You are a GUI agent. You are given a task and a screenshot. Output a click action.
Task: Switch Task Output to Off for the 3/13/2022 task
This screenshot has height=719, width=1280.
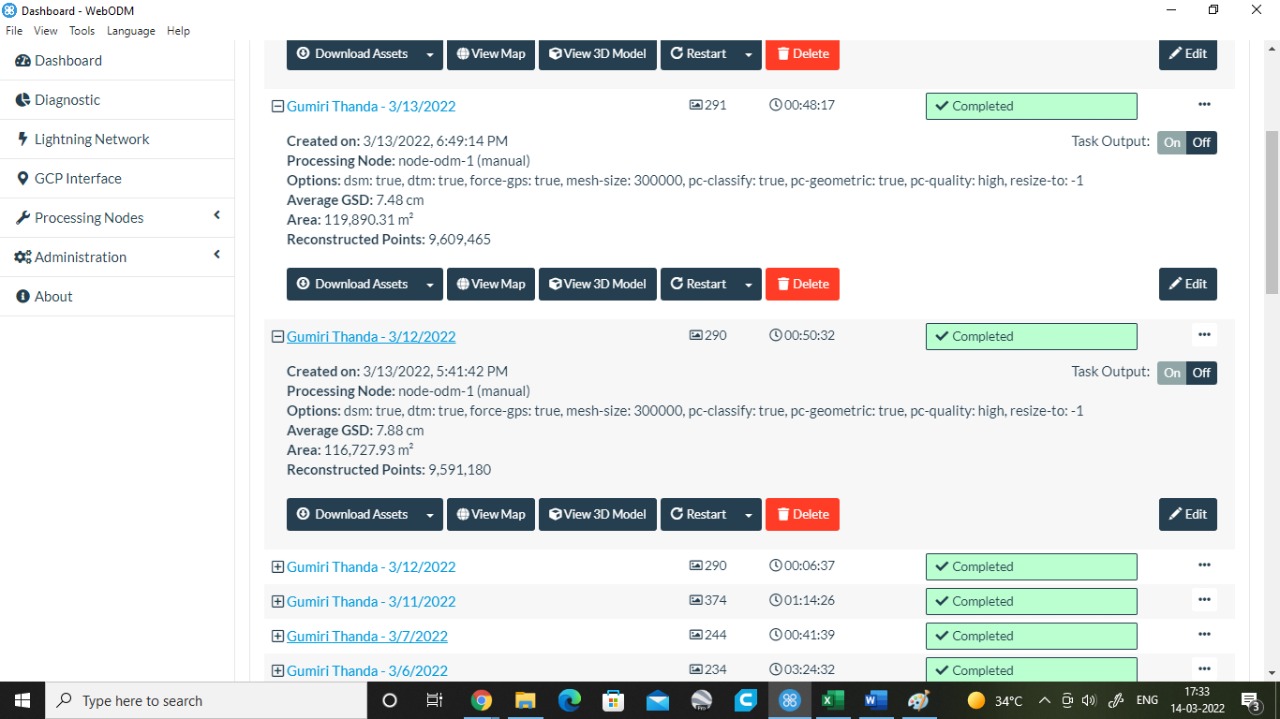1203,142
